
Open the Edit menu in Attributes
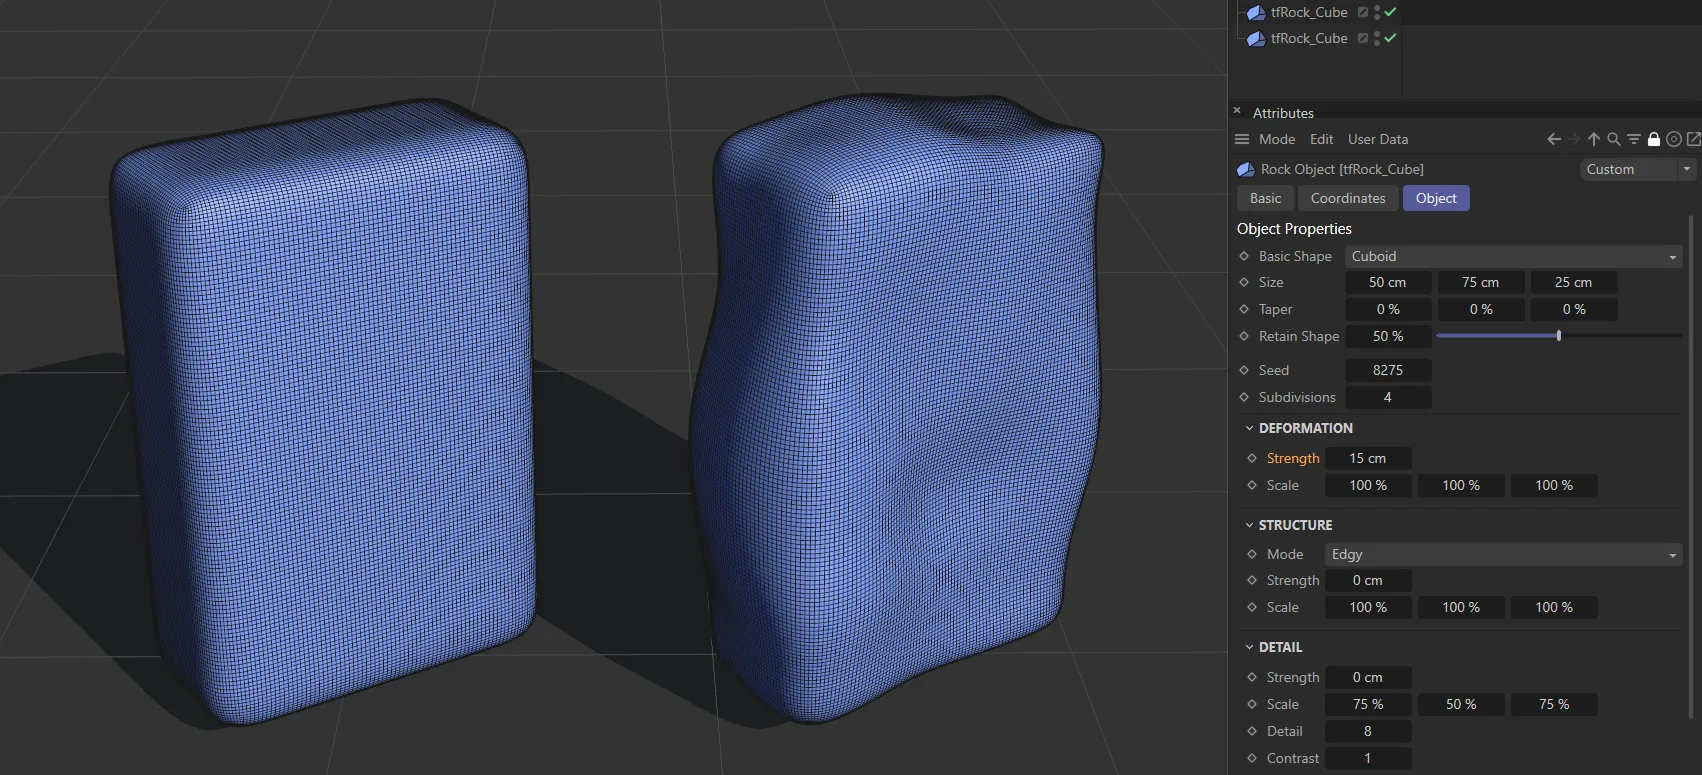1321,139
